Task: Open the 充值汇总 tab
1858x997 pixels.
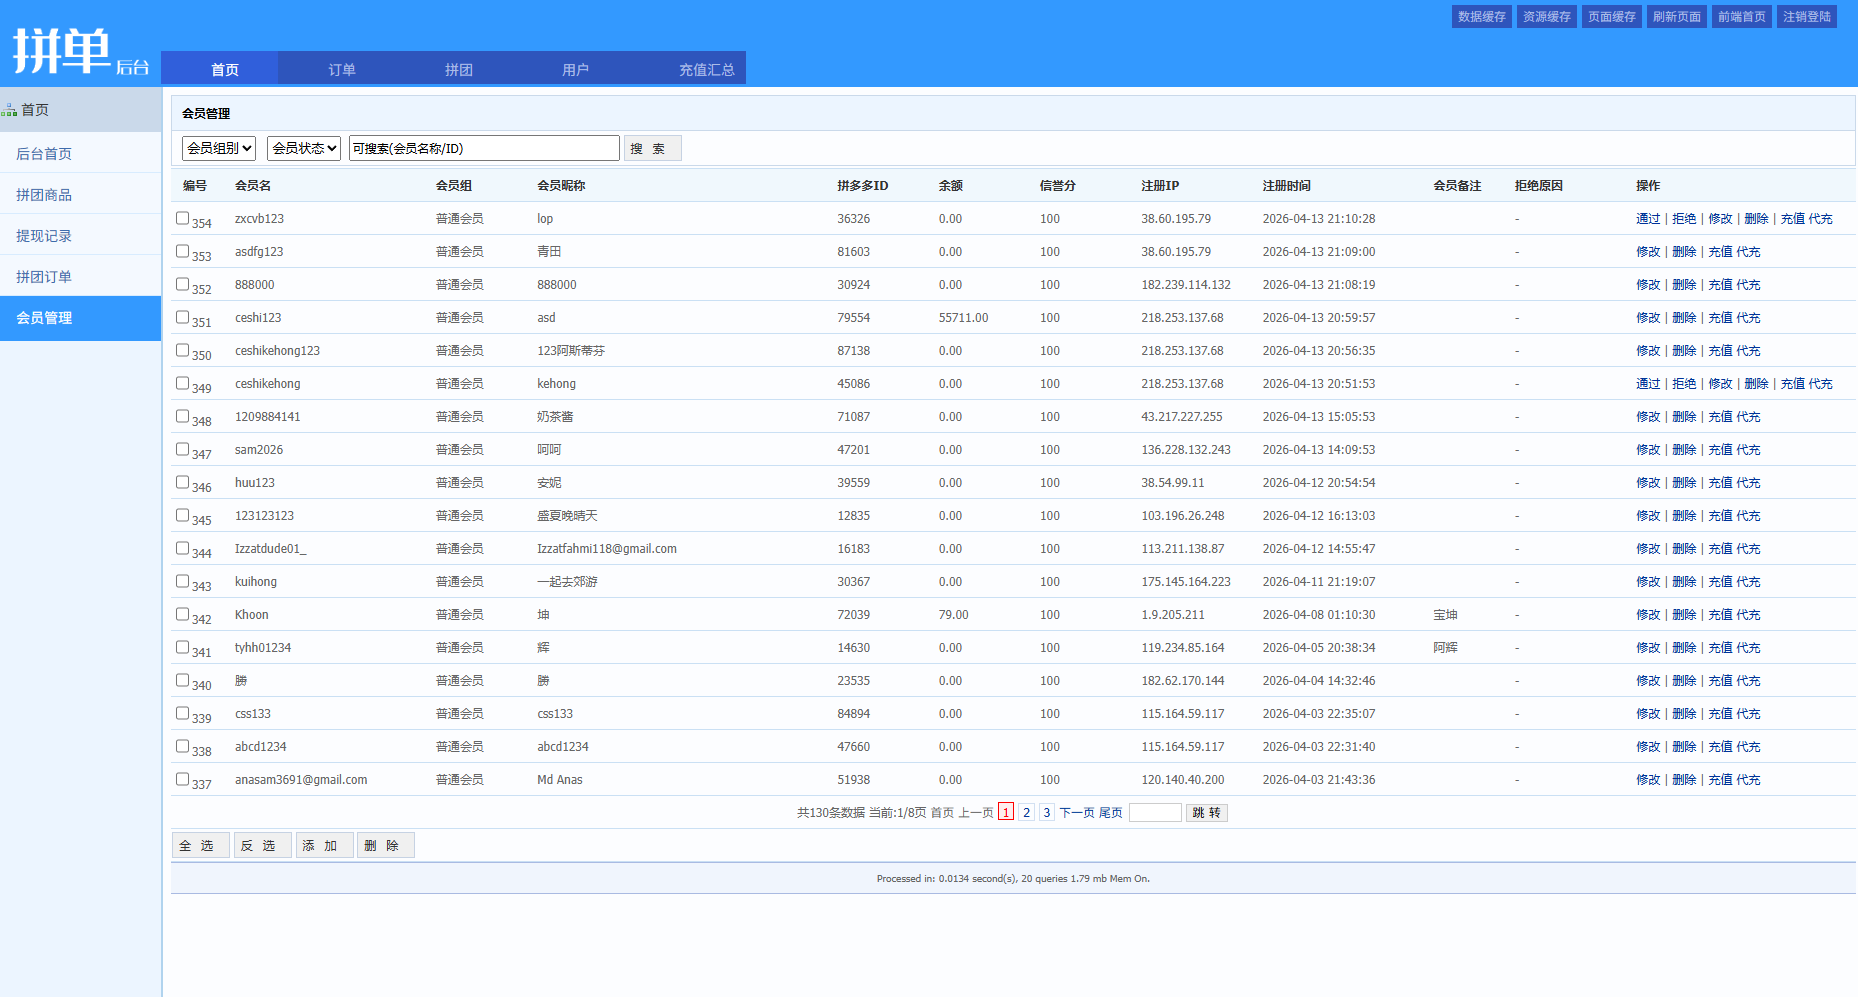Action: [x=706, y=69]
